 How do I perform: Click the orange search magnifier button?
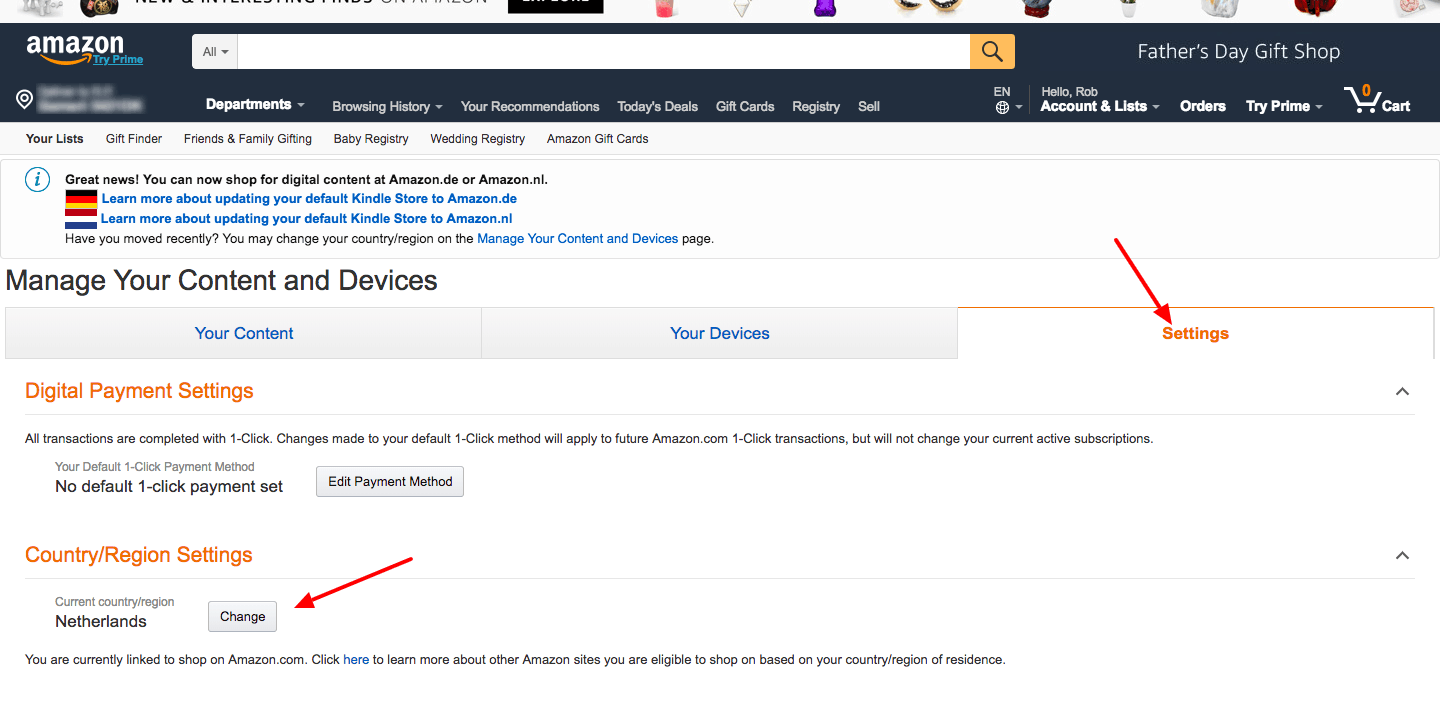[992, 51]
